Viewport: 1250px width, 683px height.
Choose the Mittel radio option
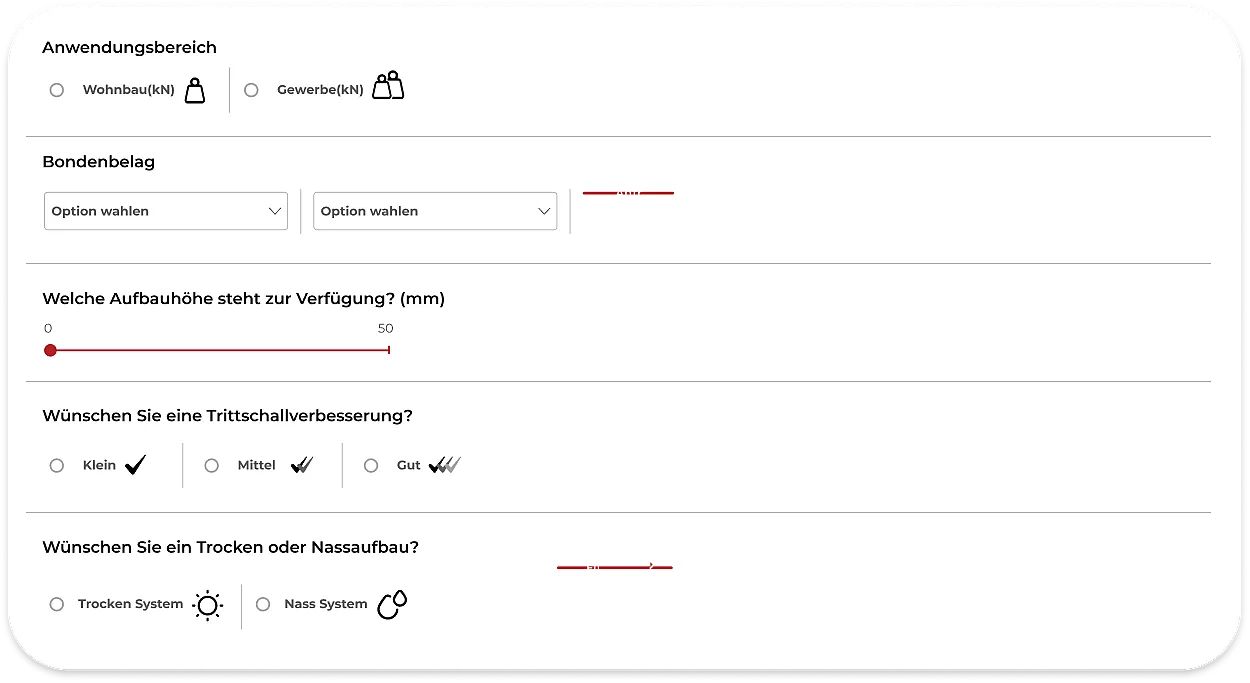pyautogui.click(x=211, y=466)
